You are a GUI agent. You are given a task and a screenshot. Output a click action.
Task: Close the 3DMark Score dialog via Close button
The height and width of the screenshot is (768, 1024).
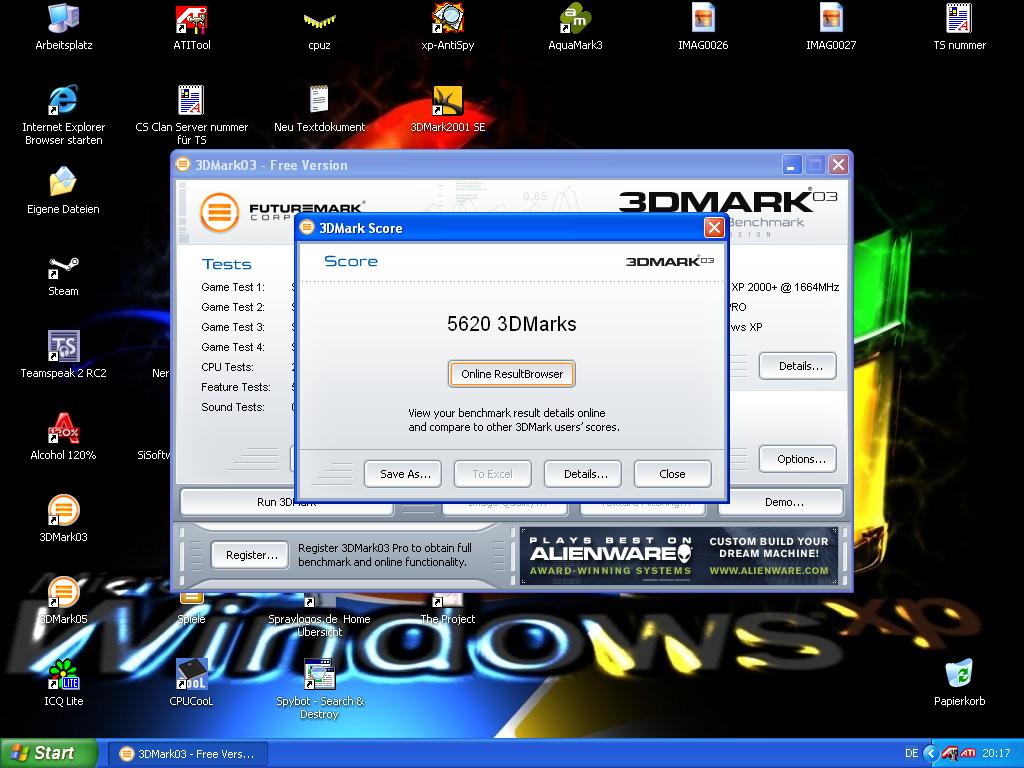672,474
